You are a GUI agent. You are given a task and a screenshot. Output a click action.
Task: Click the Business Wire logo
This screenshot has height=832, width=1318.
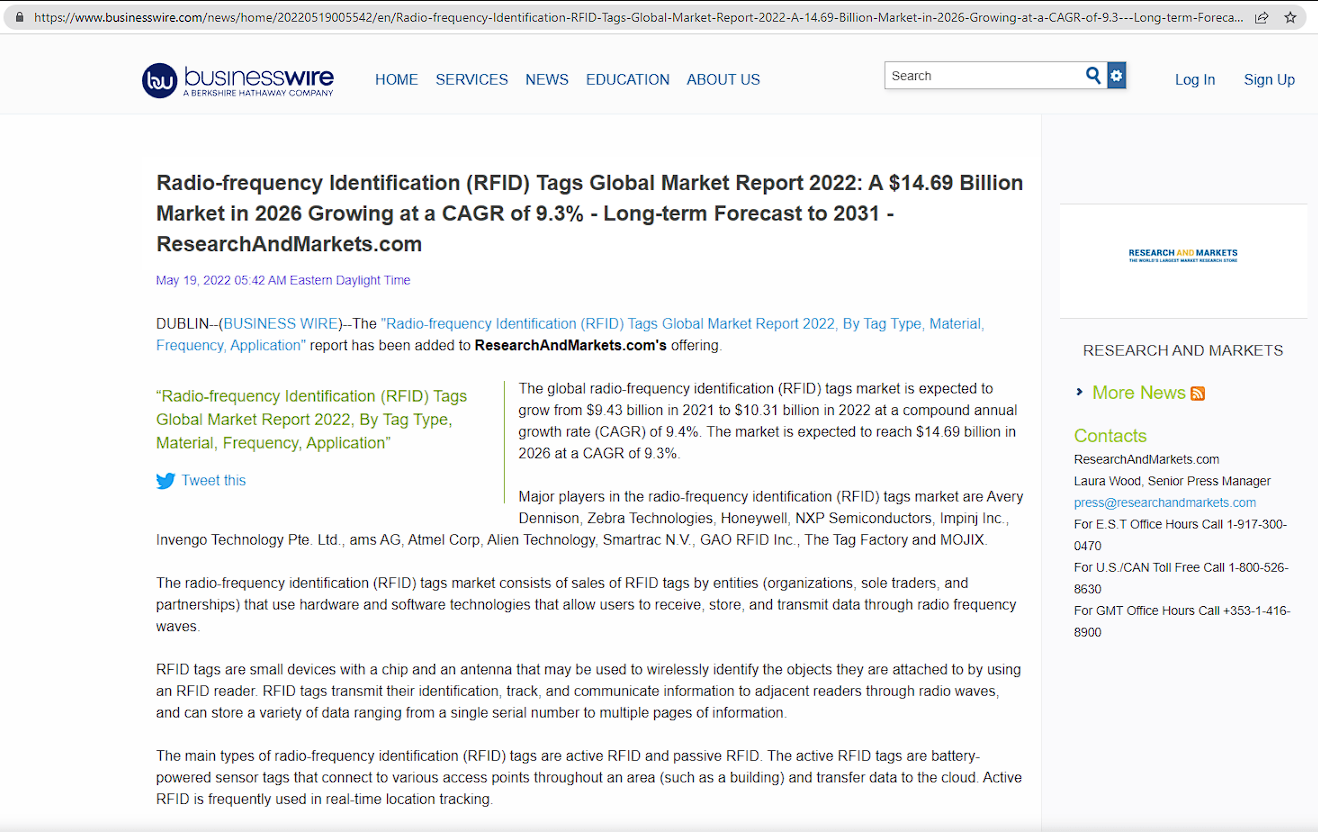238,80
